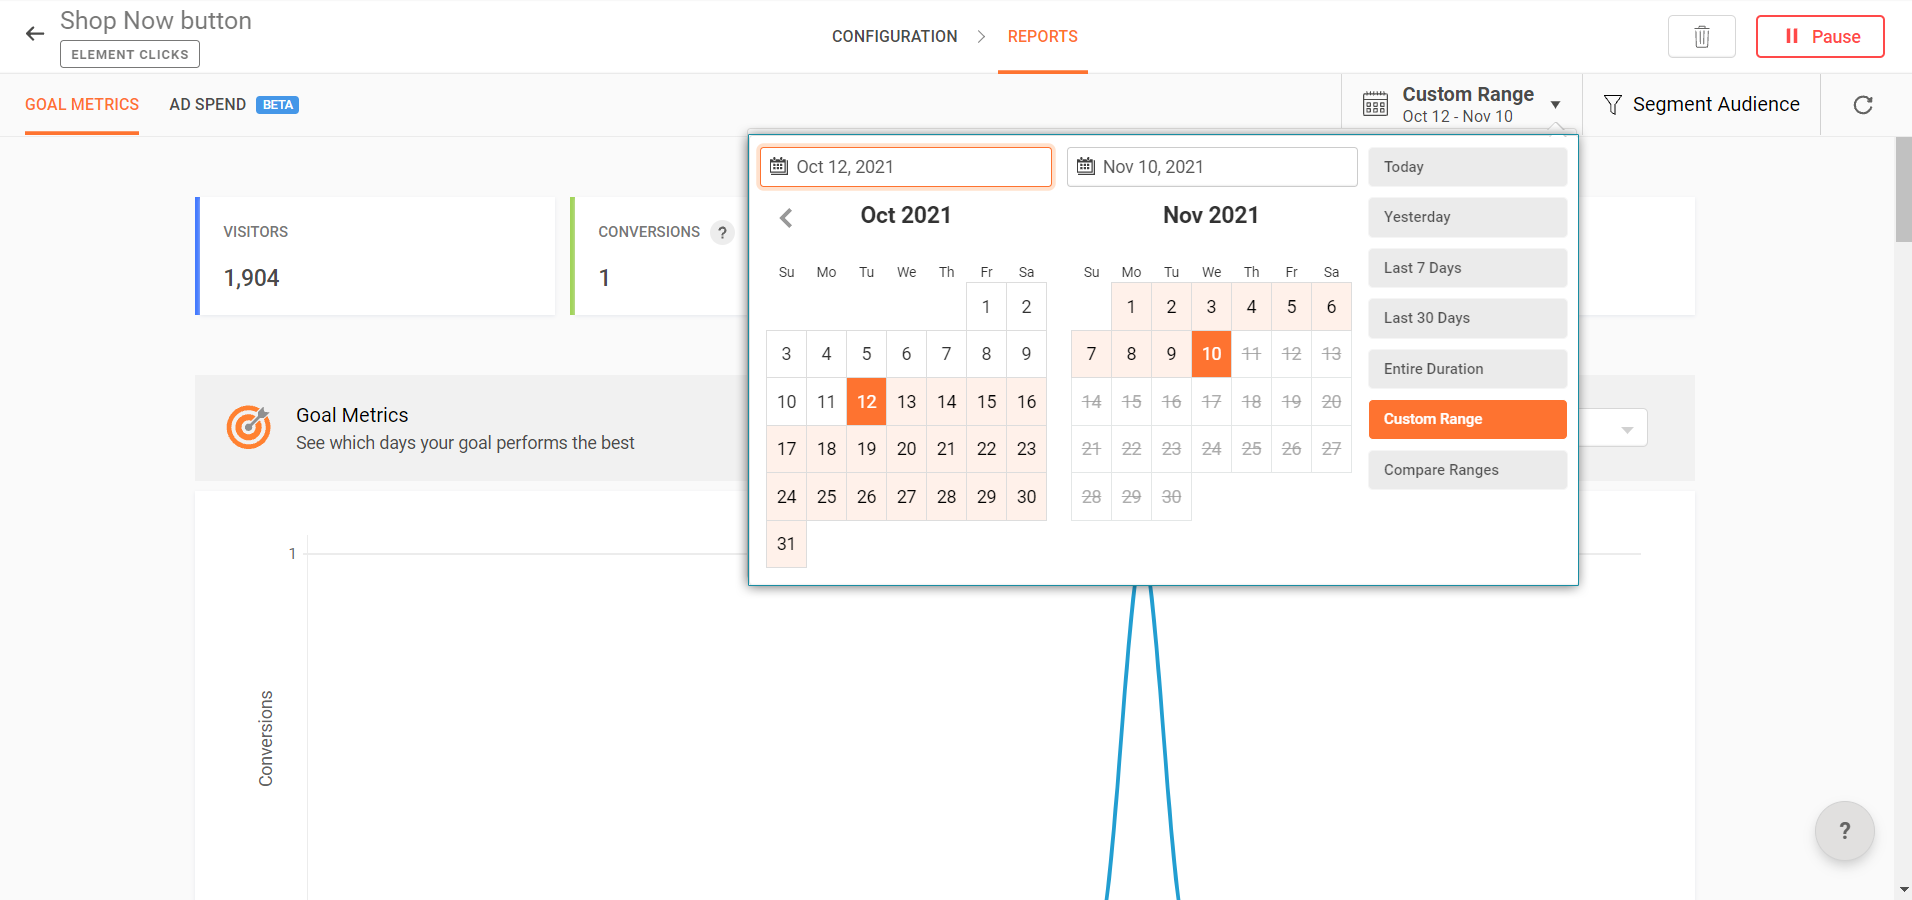The height and width of the screenshot is (900, 1912).
Task: Pause the Shop Now button experiment
Action: click(x=1819, y=36)
